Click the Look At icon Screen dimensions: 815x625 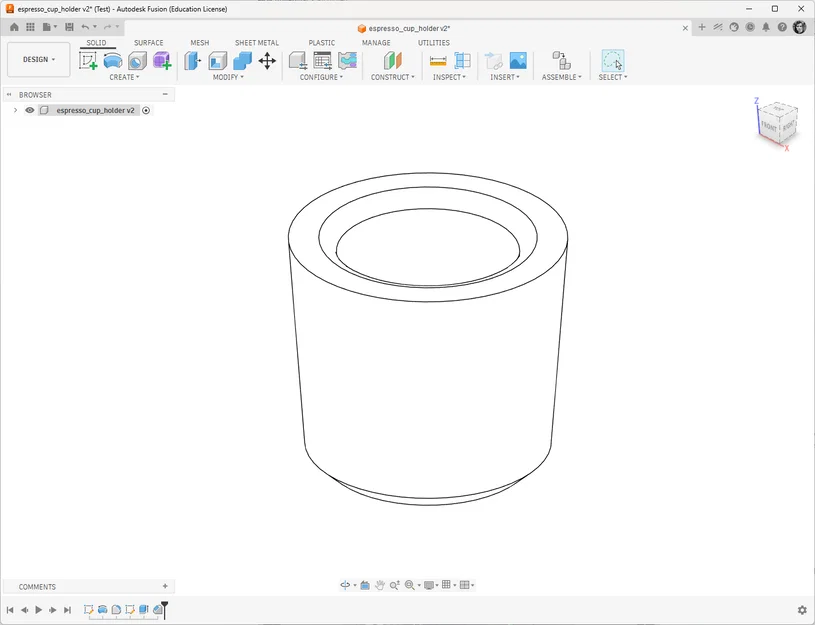pos(365,585)
